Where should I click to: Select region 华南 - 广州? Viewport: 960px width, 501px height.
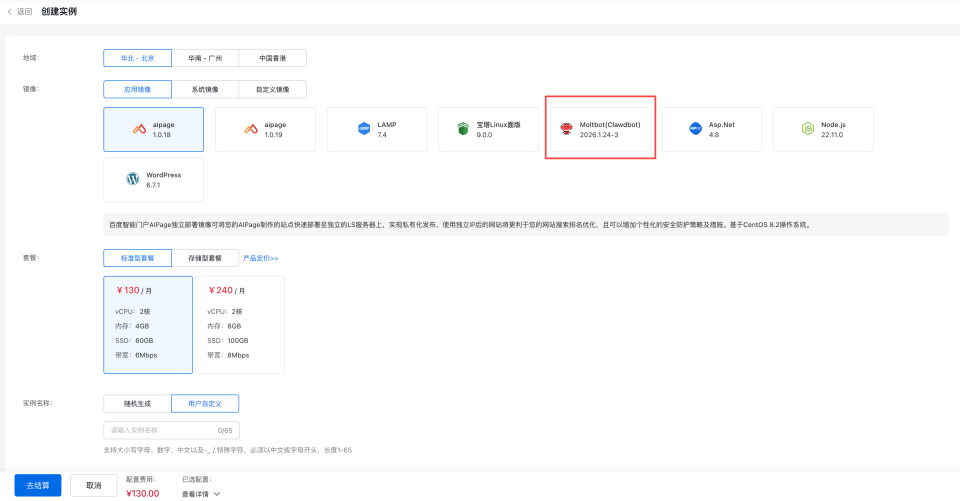[x=205, y=58]
